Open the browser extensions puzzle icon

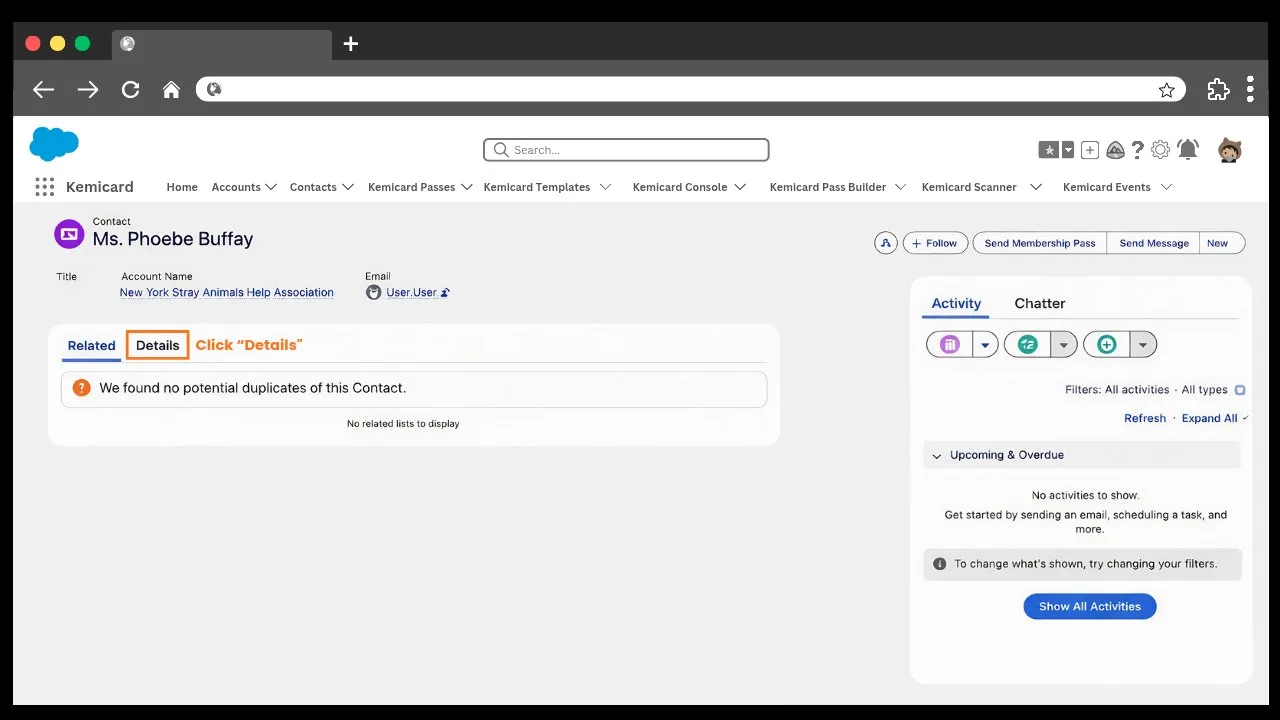click(1218, 89)
